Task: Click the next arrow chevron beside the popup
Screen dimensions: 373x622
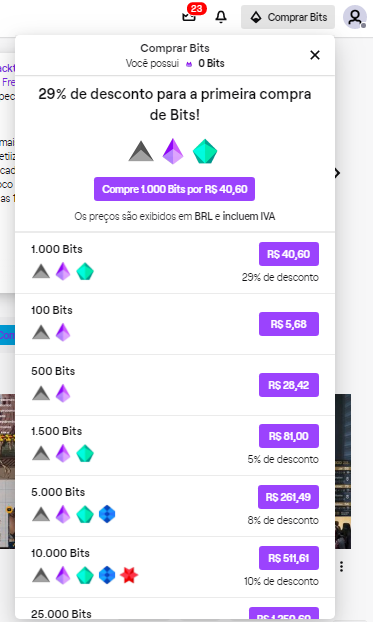Action: click(337, 173)
